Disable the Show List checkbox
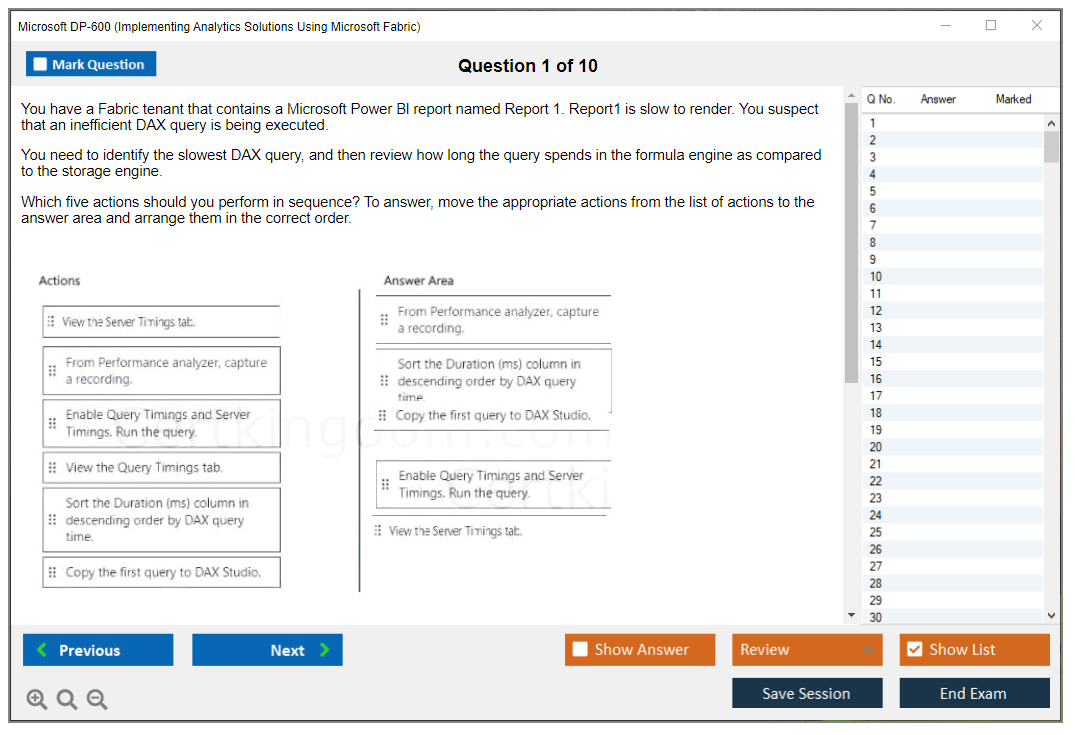 (914, 650)
